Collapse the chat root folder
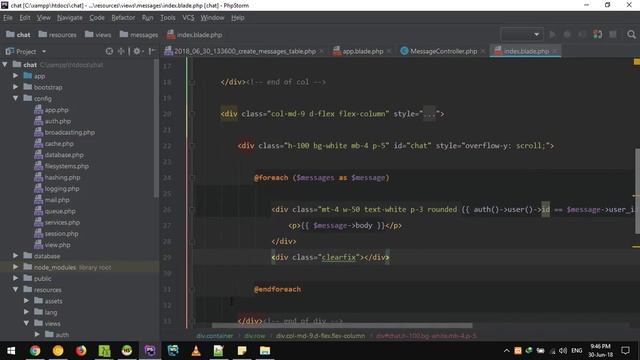 click(5, 64)
